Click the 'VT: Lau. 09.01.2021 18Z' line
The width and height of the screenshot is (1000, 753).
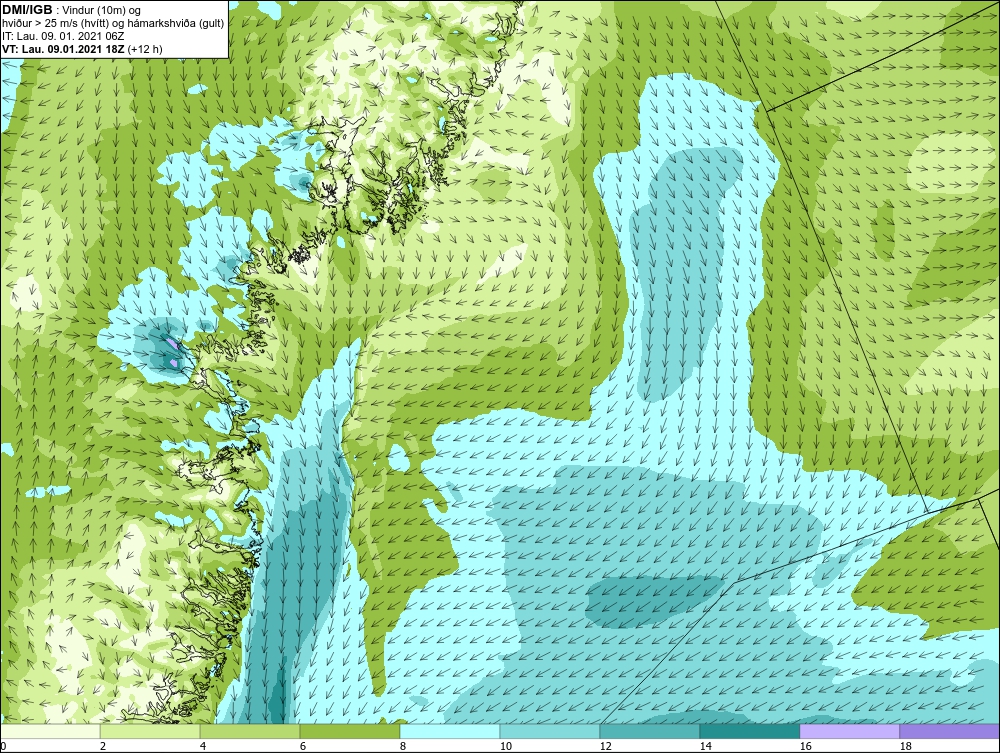pos(64,48)
